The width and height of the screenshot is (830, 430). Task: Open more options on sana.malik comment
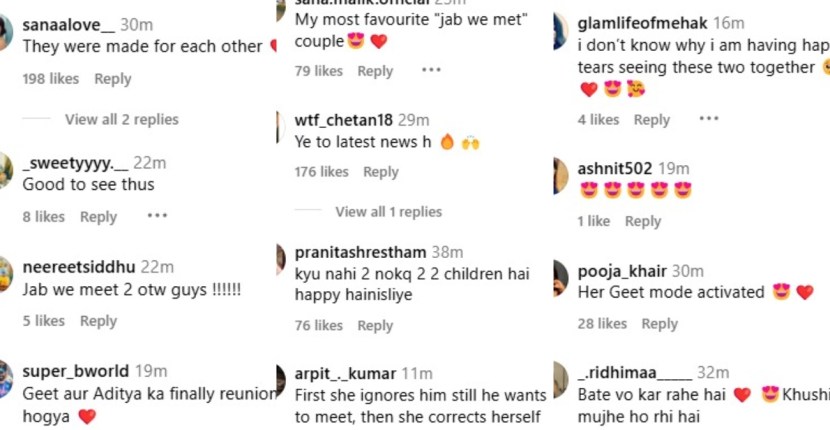coord(431,70)
